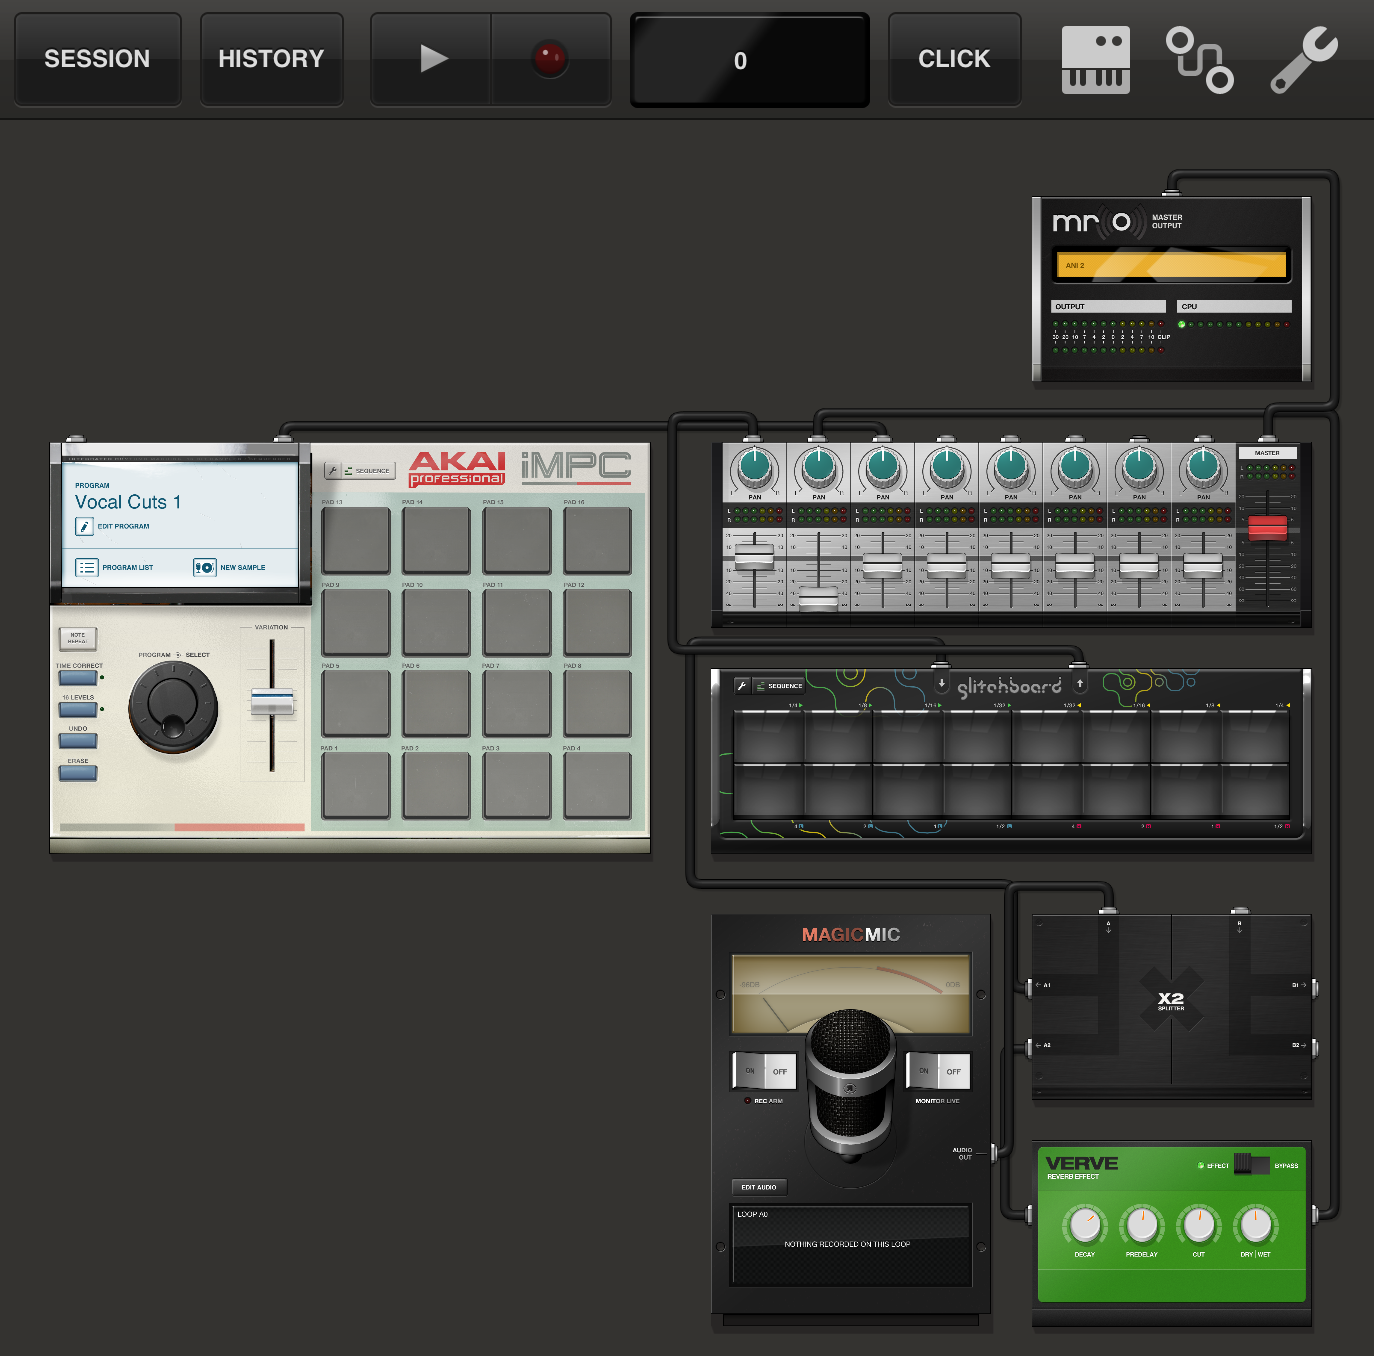Click the first mixer channel volume fader
The width and height of the screenshot is (1374, 1356).
pos(755,558)
